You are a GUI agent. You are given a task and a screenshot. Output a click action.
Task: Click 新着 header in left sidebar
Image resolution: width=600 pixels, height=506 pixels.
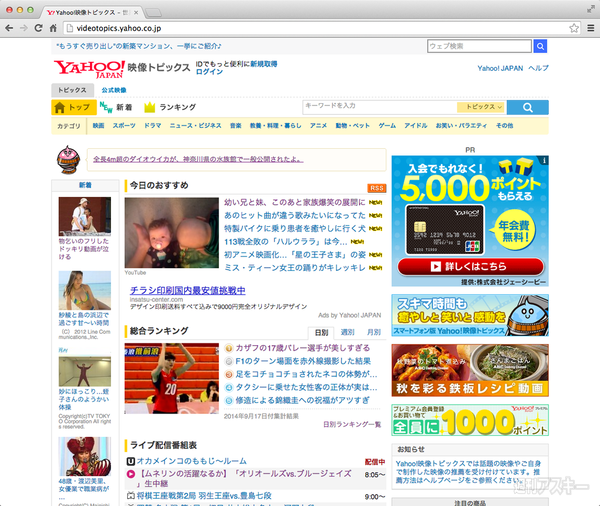(x=85, y=185)
